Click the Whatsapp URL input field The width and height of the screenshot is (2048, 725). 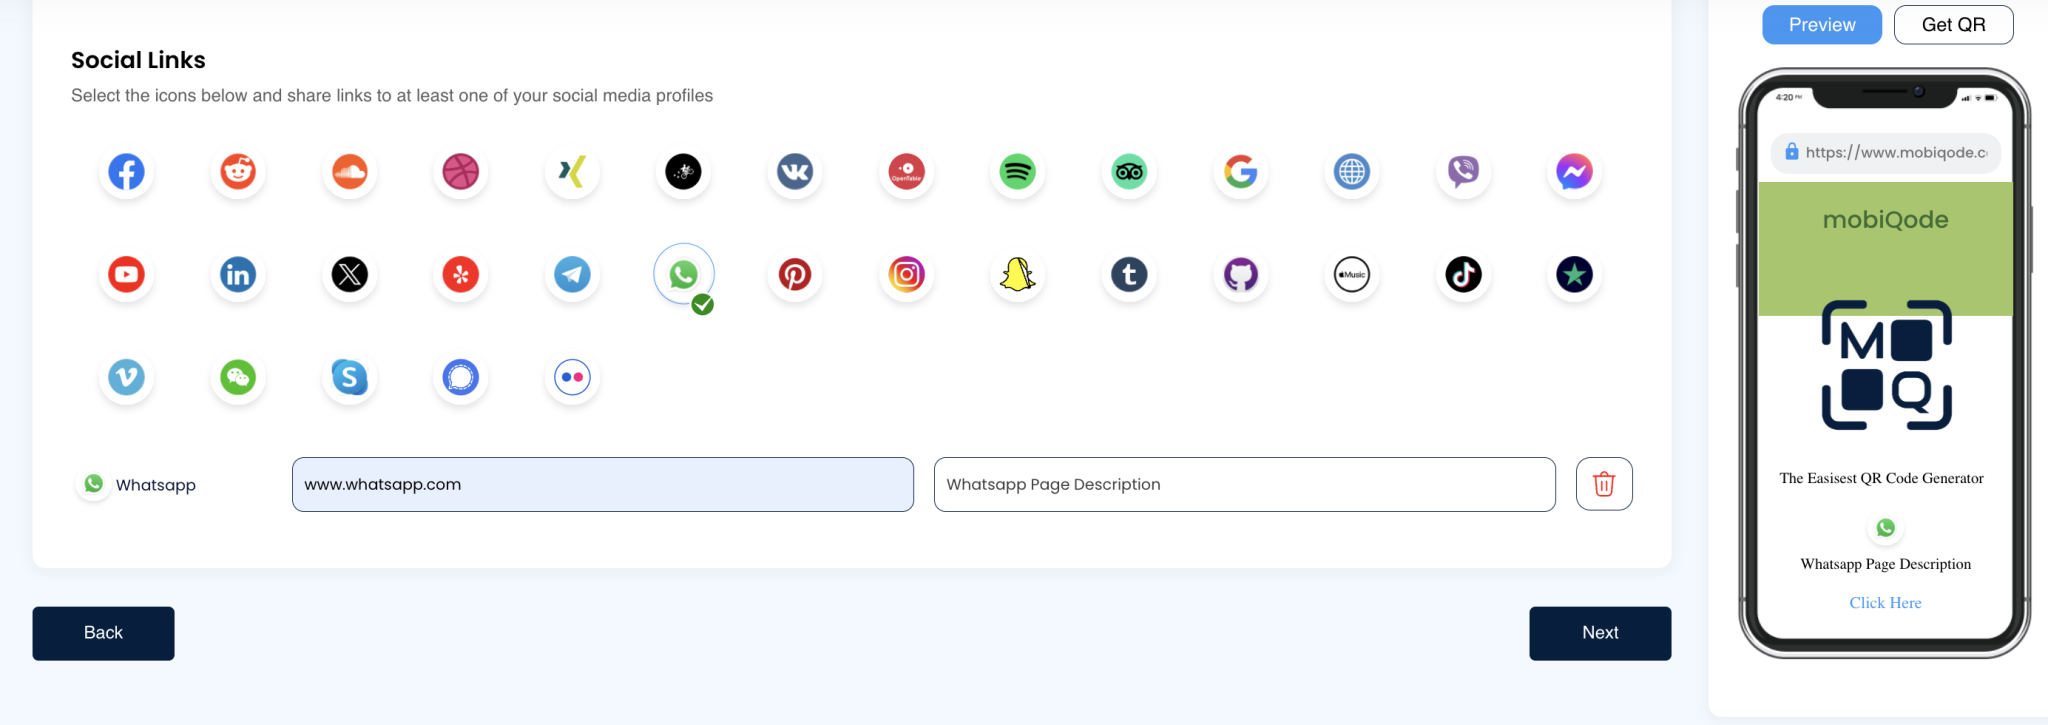pos(602,485)
